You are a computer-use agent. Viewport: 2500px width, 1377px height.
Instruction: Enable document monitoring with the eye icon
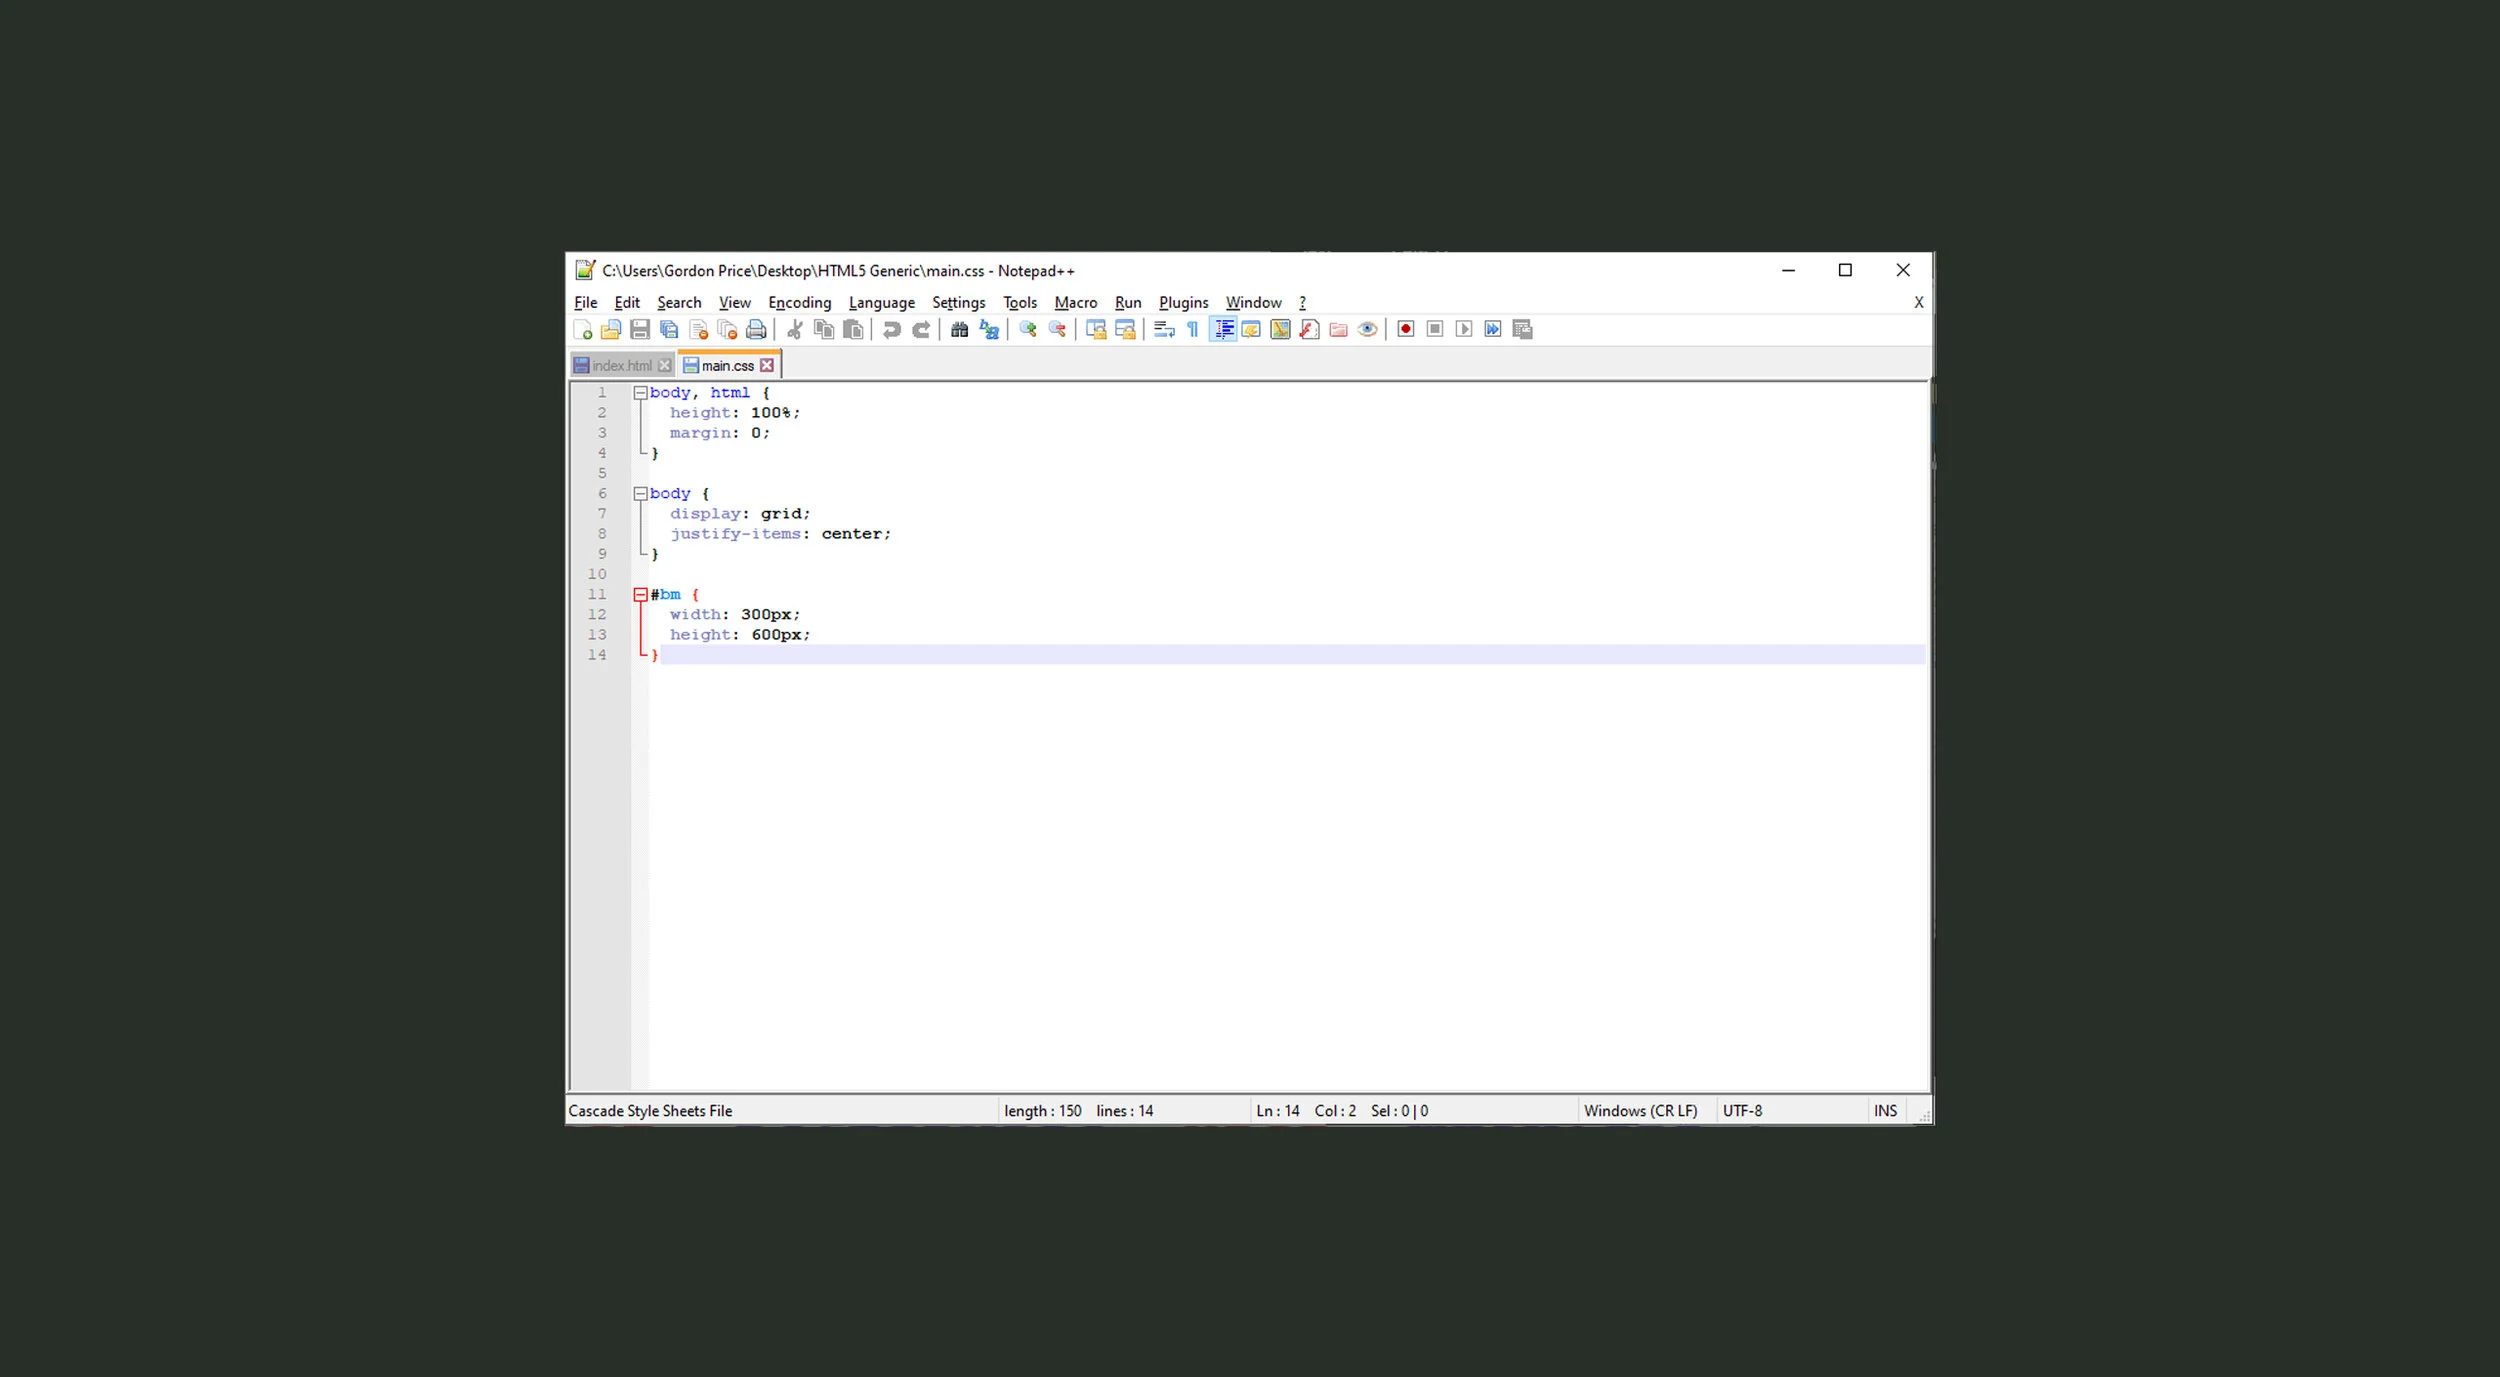coord(1366,329)
